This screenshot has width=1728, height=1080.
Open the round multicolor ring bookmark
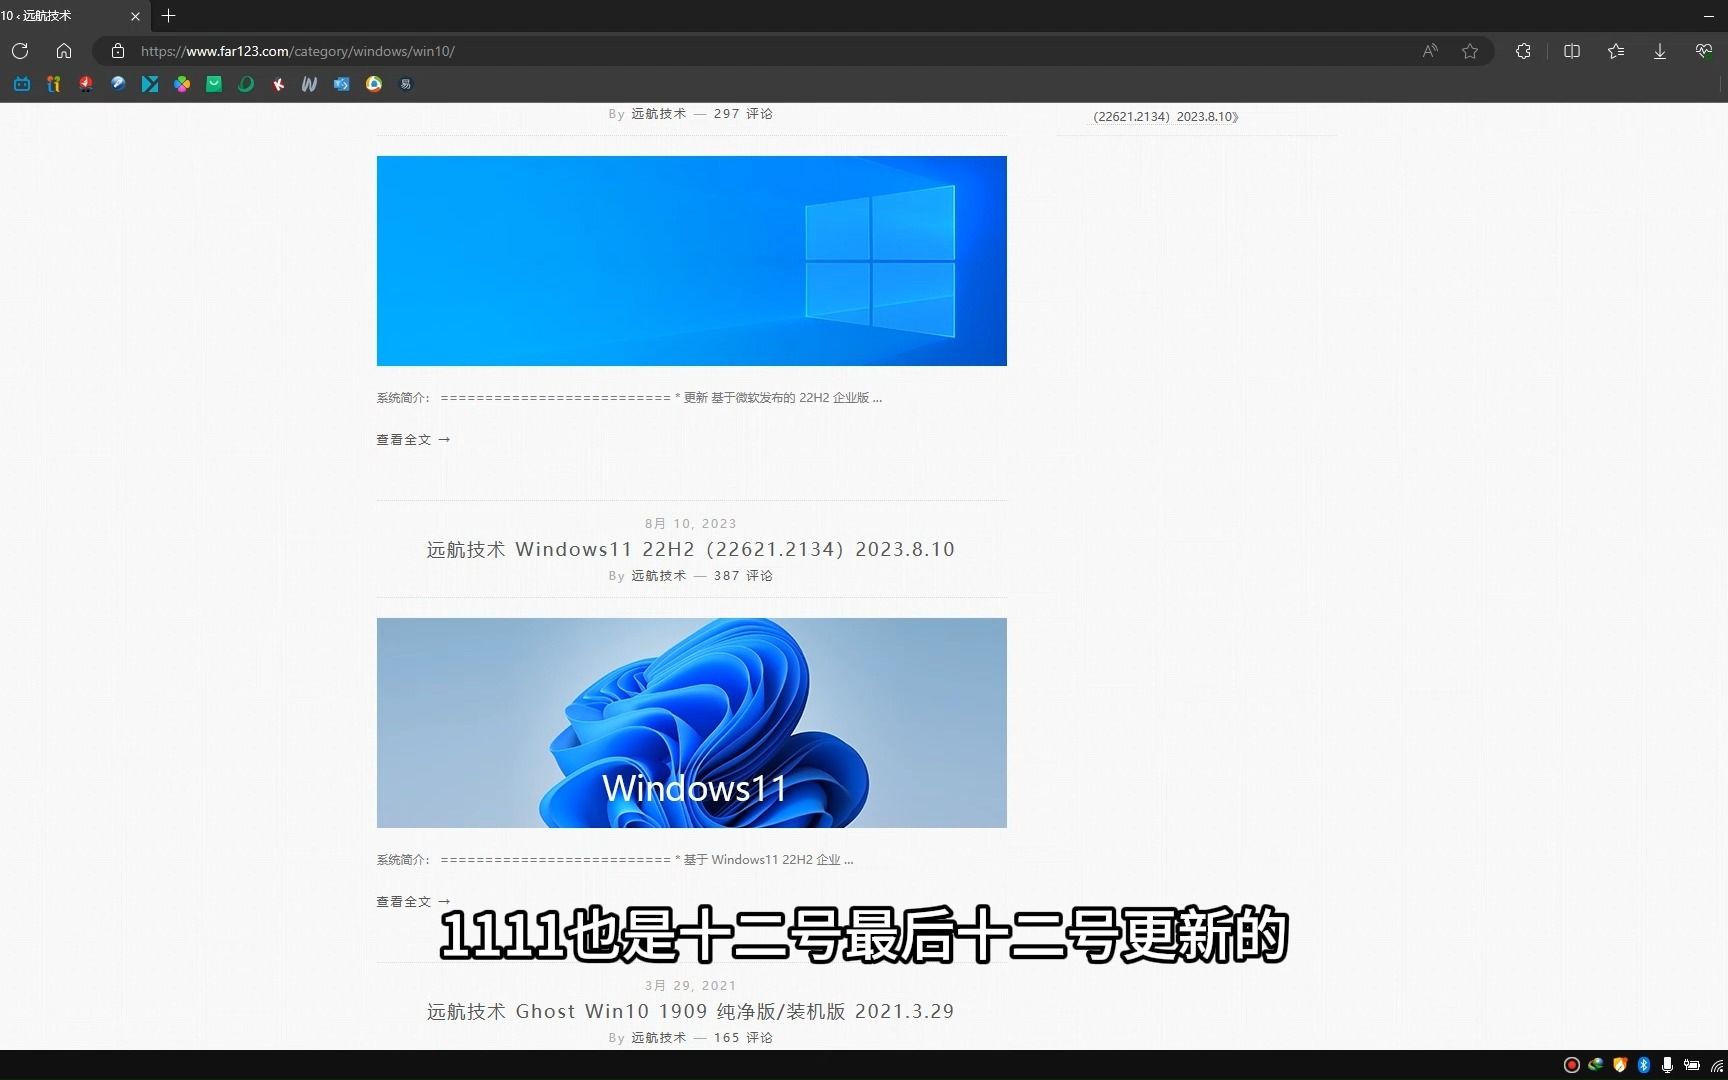pos(374,84)
